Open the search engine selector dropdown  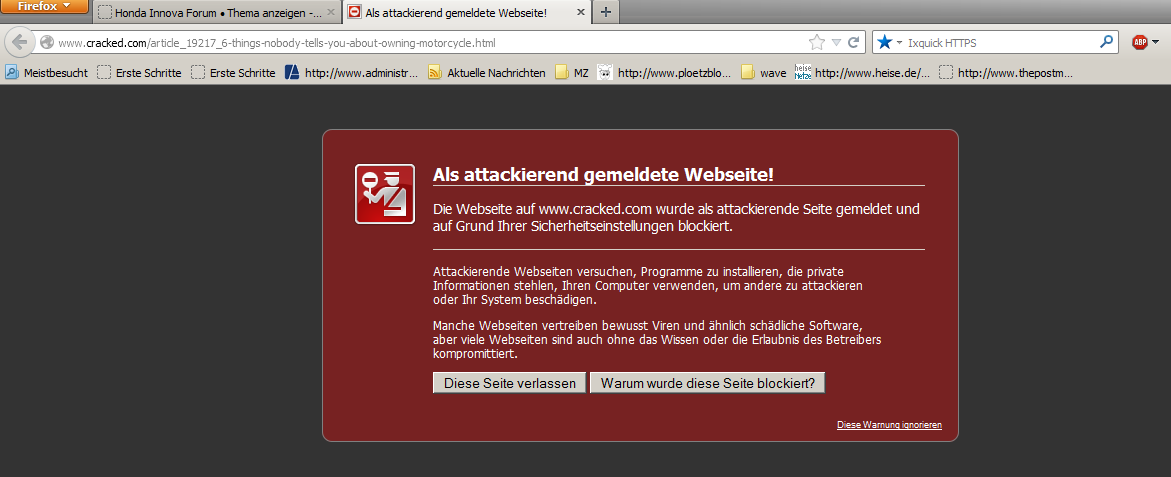coord(889,43)
